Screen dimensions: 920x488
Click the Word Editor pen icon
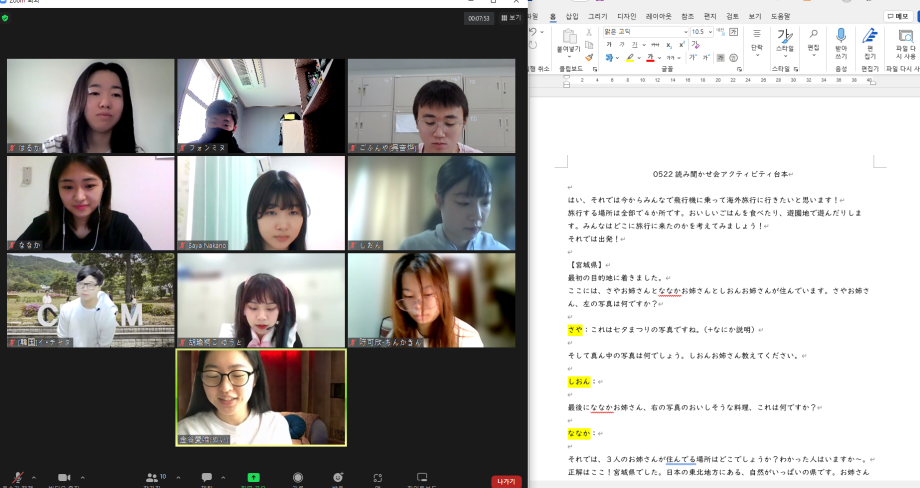click(x=870, y=38)
